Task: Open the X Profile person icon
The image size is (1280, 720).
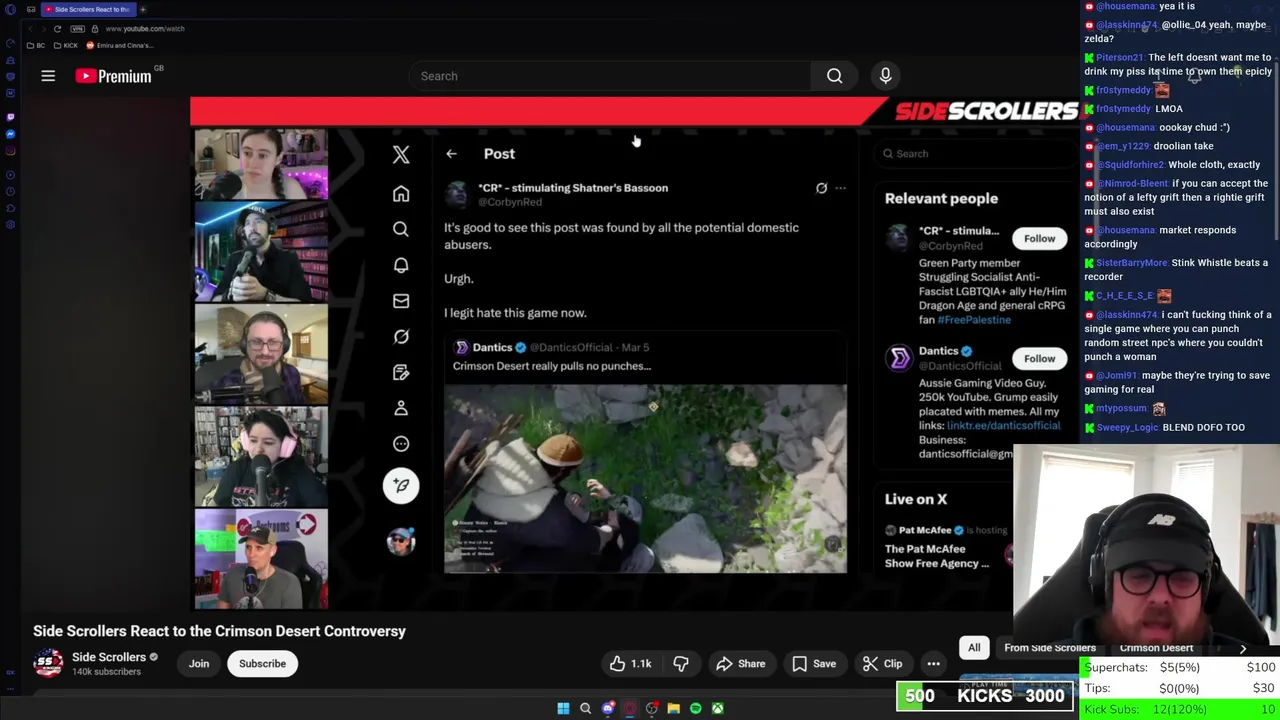Action: coord(401,408)
